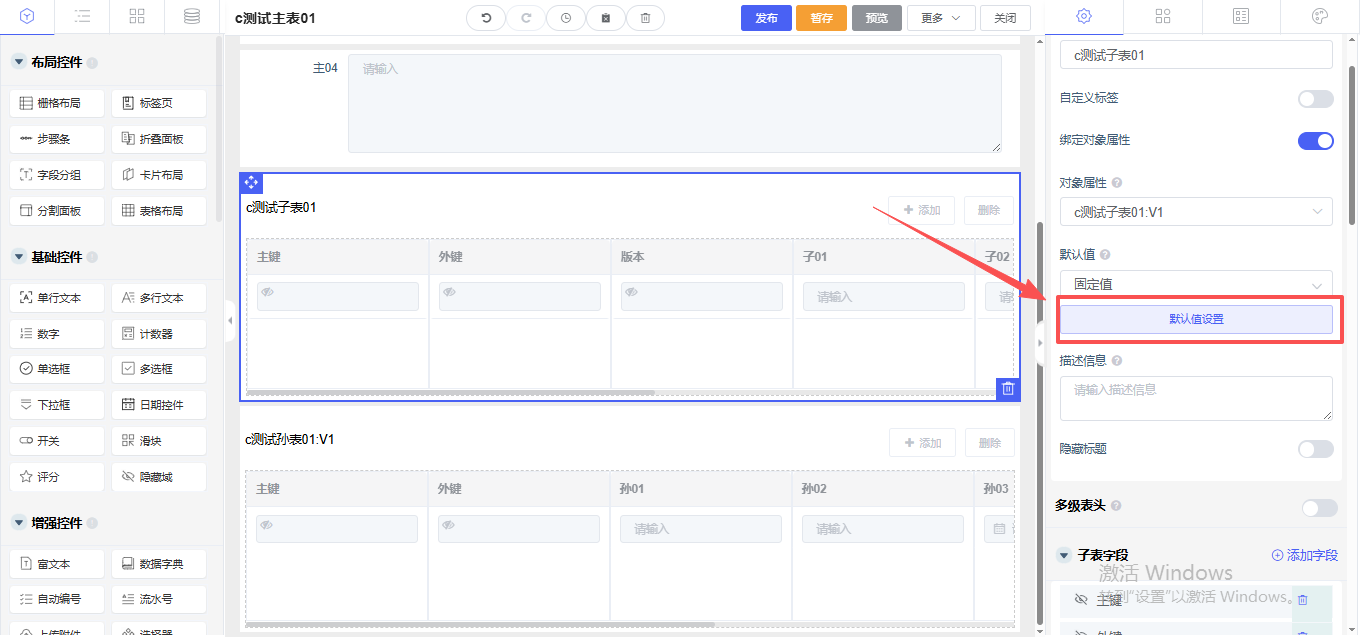Open the database icon tab in left panel
Viewport: 1360px width, 641px height.
[191, 17]
